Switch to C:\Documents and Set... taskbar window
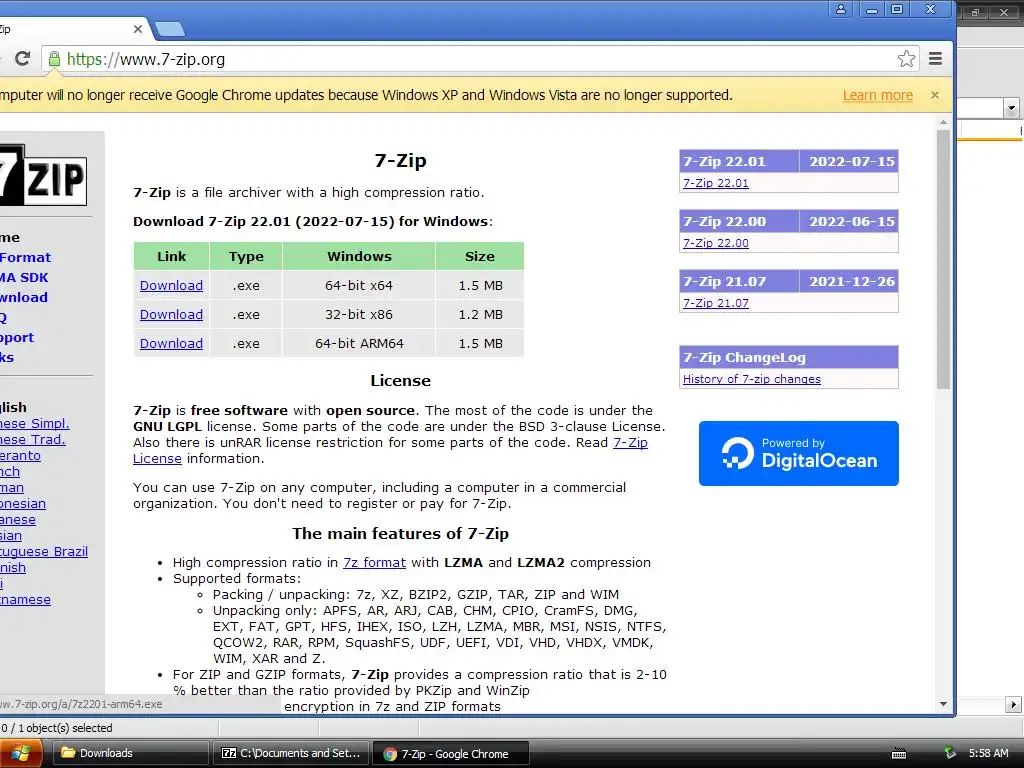Screen dimensions: 1024x768 pyautogui.click(x=291, y=753)
